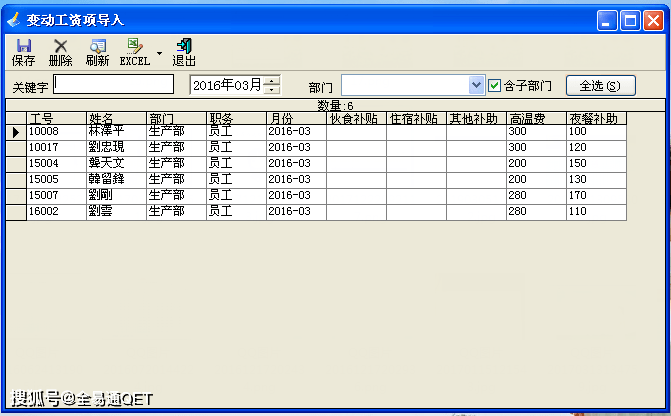Click the 保存 save icon
Viewport: 671px width, 416px height.
tap(24, 46)
